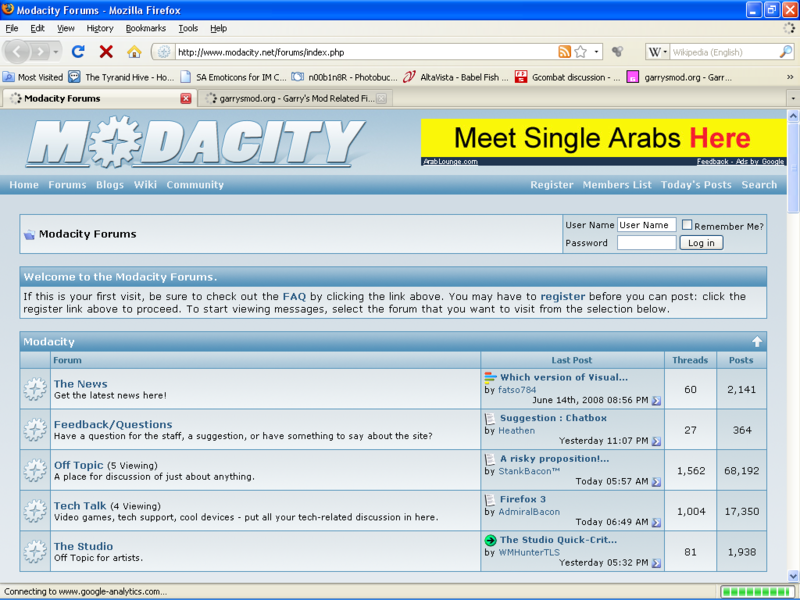Go to the Home page icon
This screenshot has width=800, height=600.
point(134,52)
